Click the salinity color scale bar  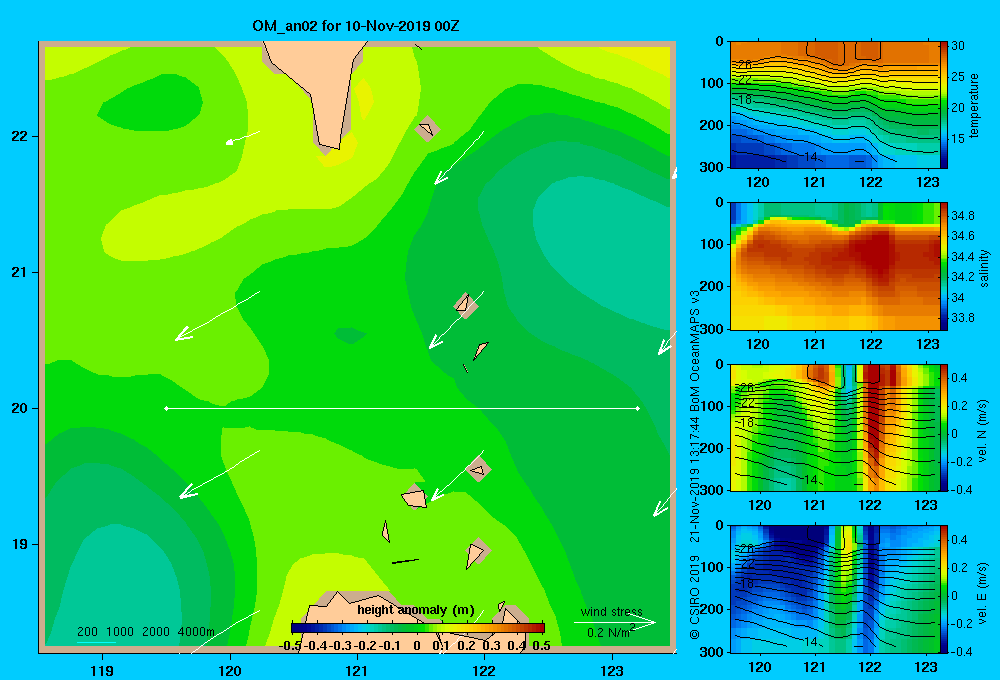[x=944, y=266]
